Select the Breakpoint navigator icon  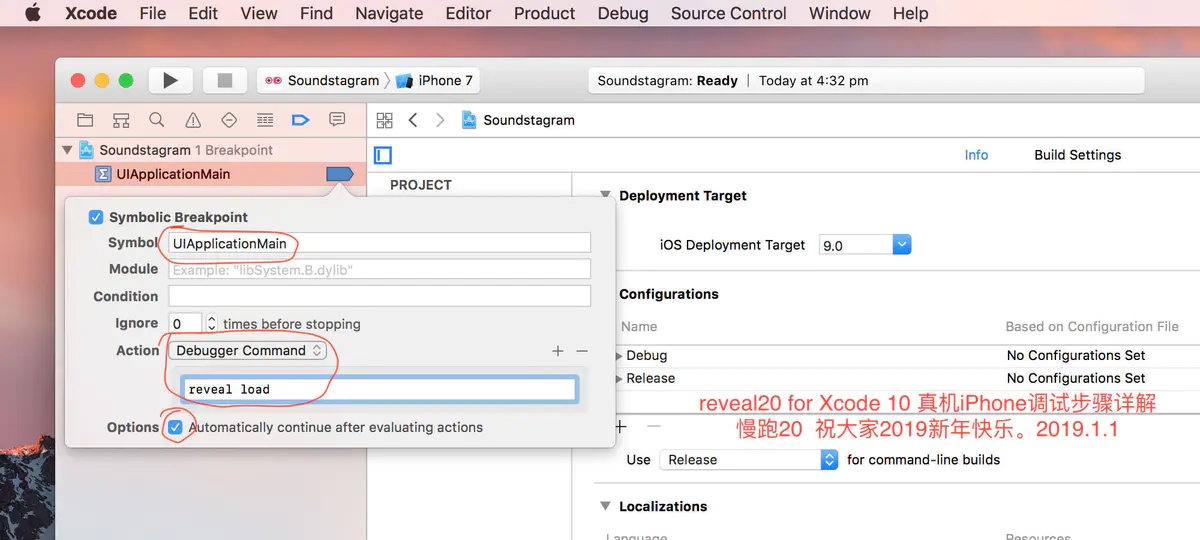point(300,120)
